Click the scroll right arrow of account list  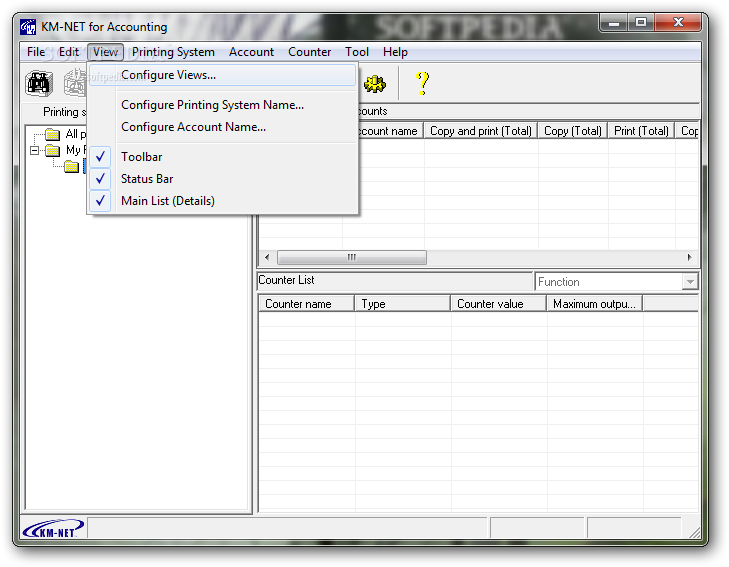tap(689, 257)
